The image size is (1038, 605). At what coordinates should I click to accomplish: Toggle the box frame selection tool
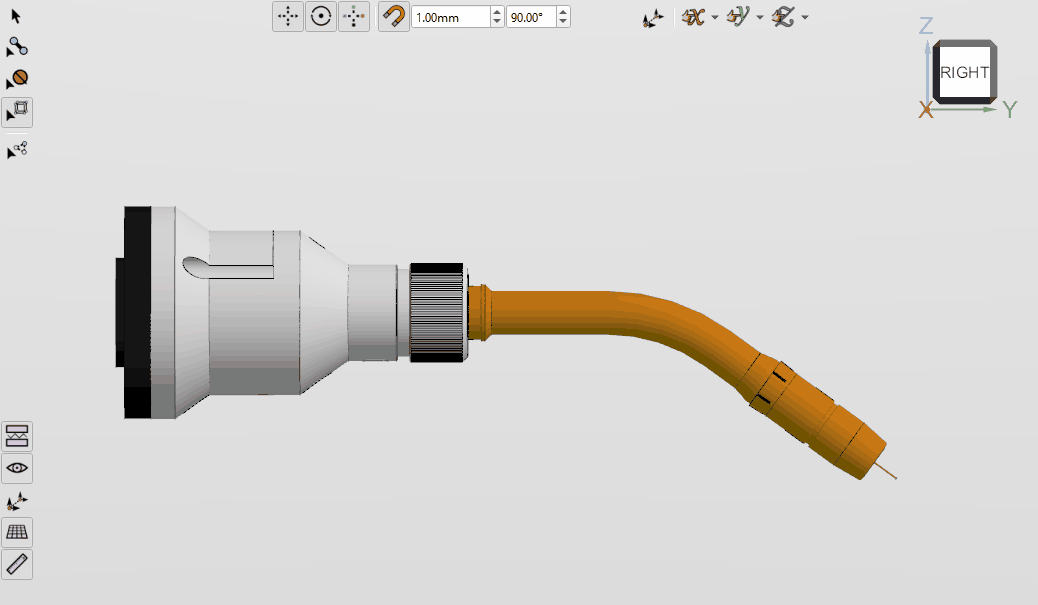click(x=17, y=112)
